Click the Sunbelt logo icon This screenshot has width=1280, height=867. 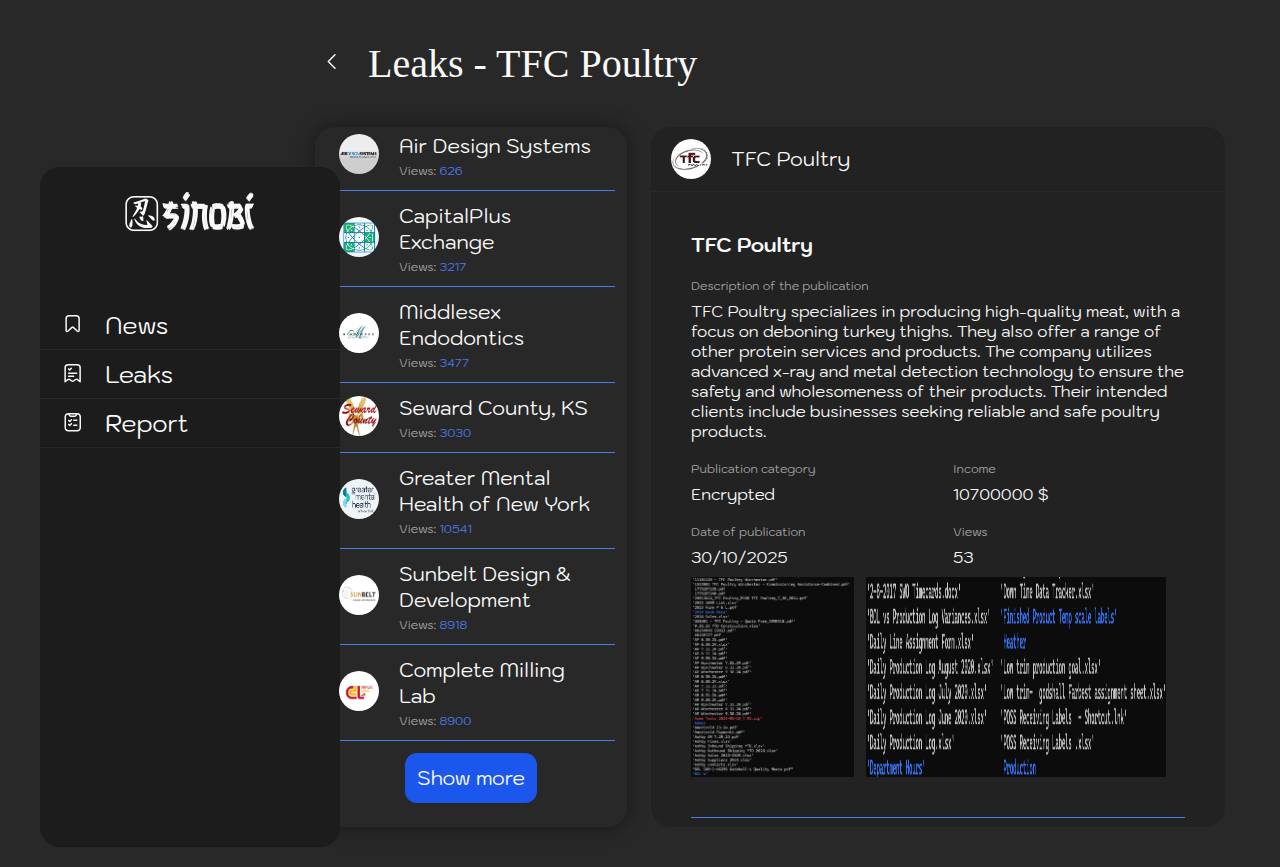(x=359, y=595)
